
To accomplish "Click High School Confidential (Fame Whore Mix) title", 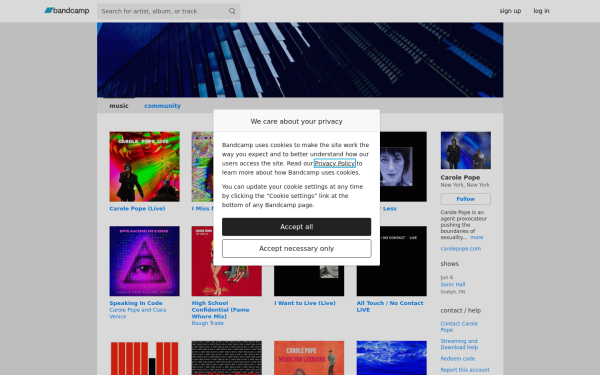I will (220, 310).
